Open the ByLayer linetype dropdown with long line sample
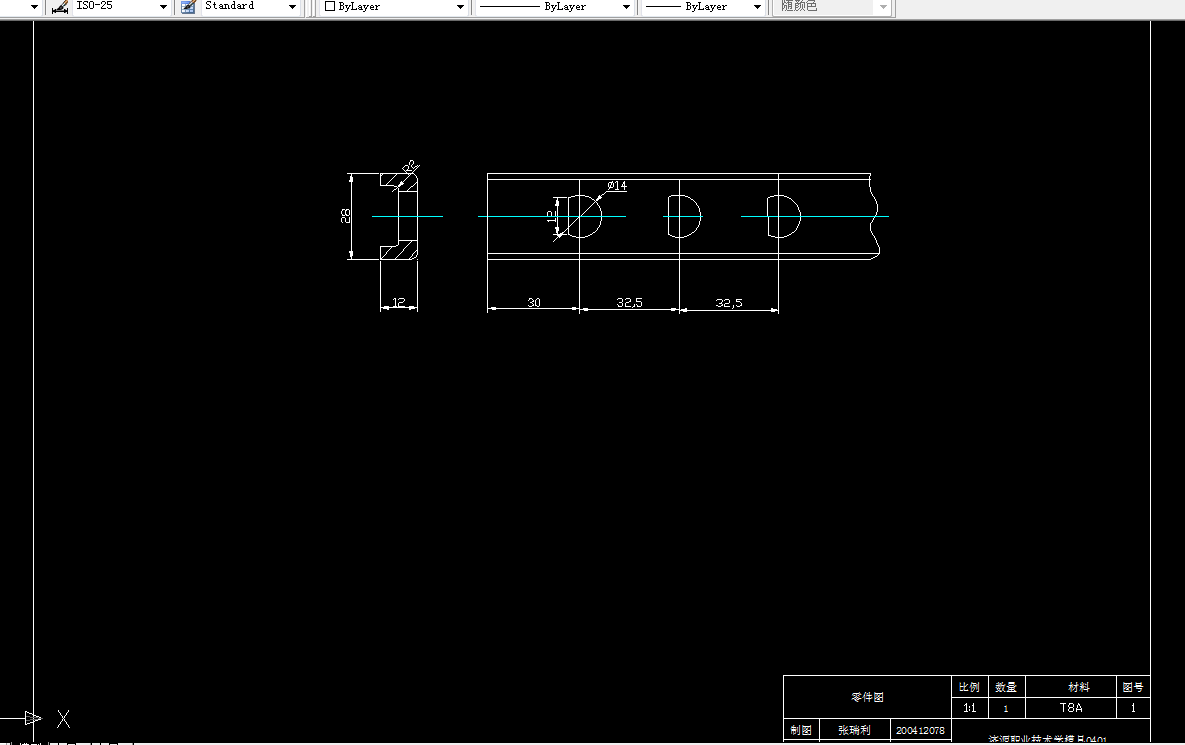 coord(627,7)
